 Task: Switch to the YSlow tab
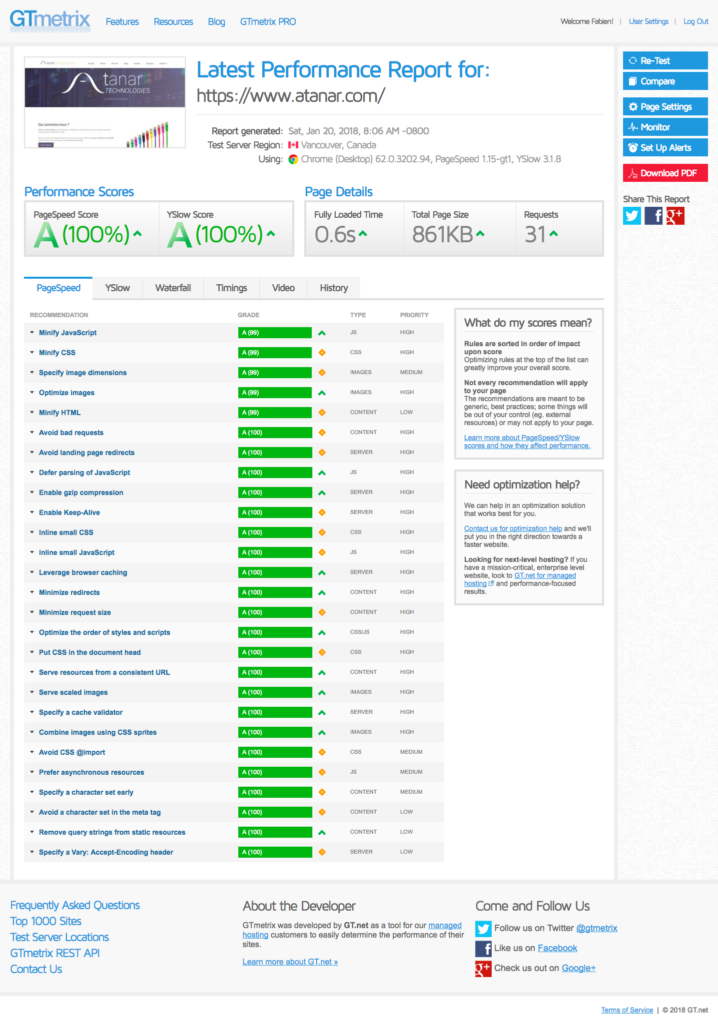pyautogui.click(x=118, y=288)
